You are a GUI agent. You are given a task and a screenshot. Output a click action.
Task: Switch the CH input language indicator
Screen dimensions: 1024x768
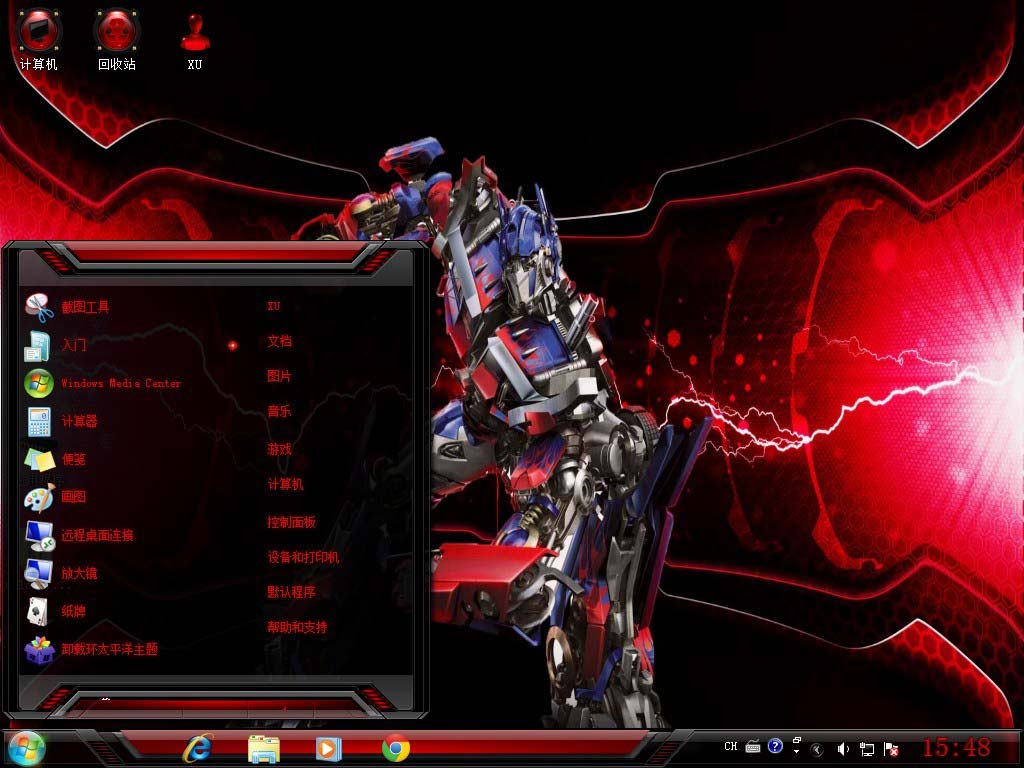[x=731, y=746]
